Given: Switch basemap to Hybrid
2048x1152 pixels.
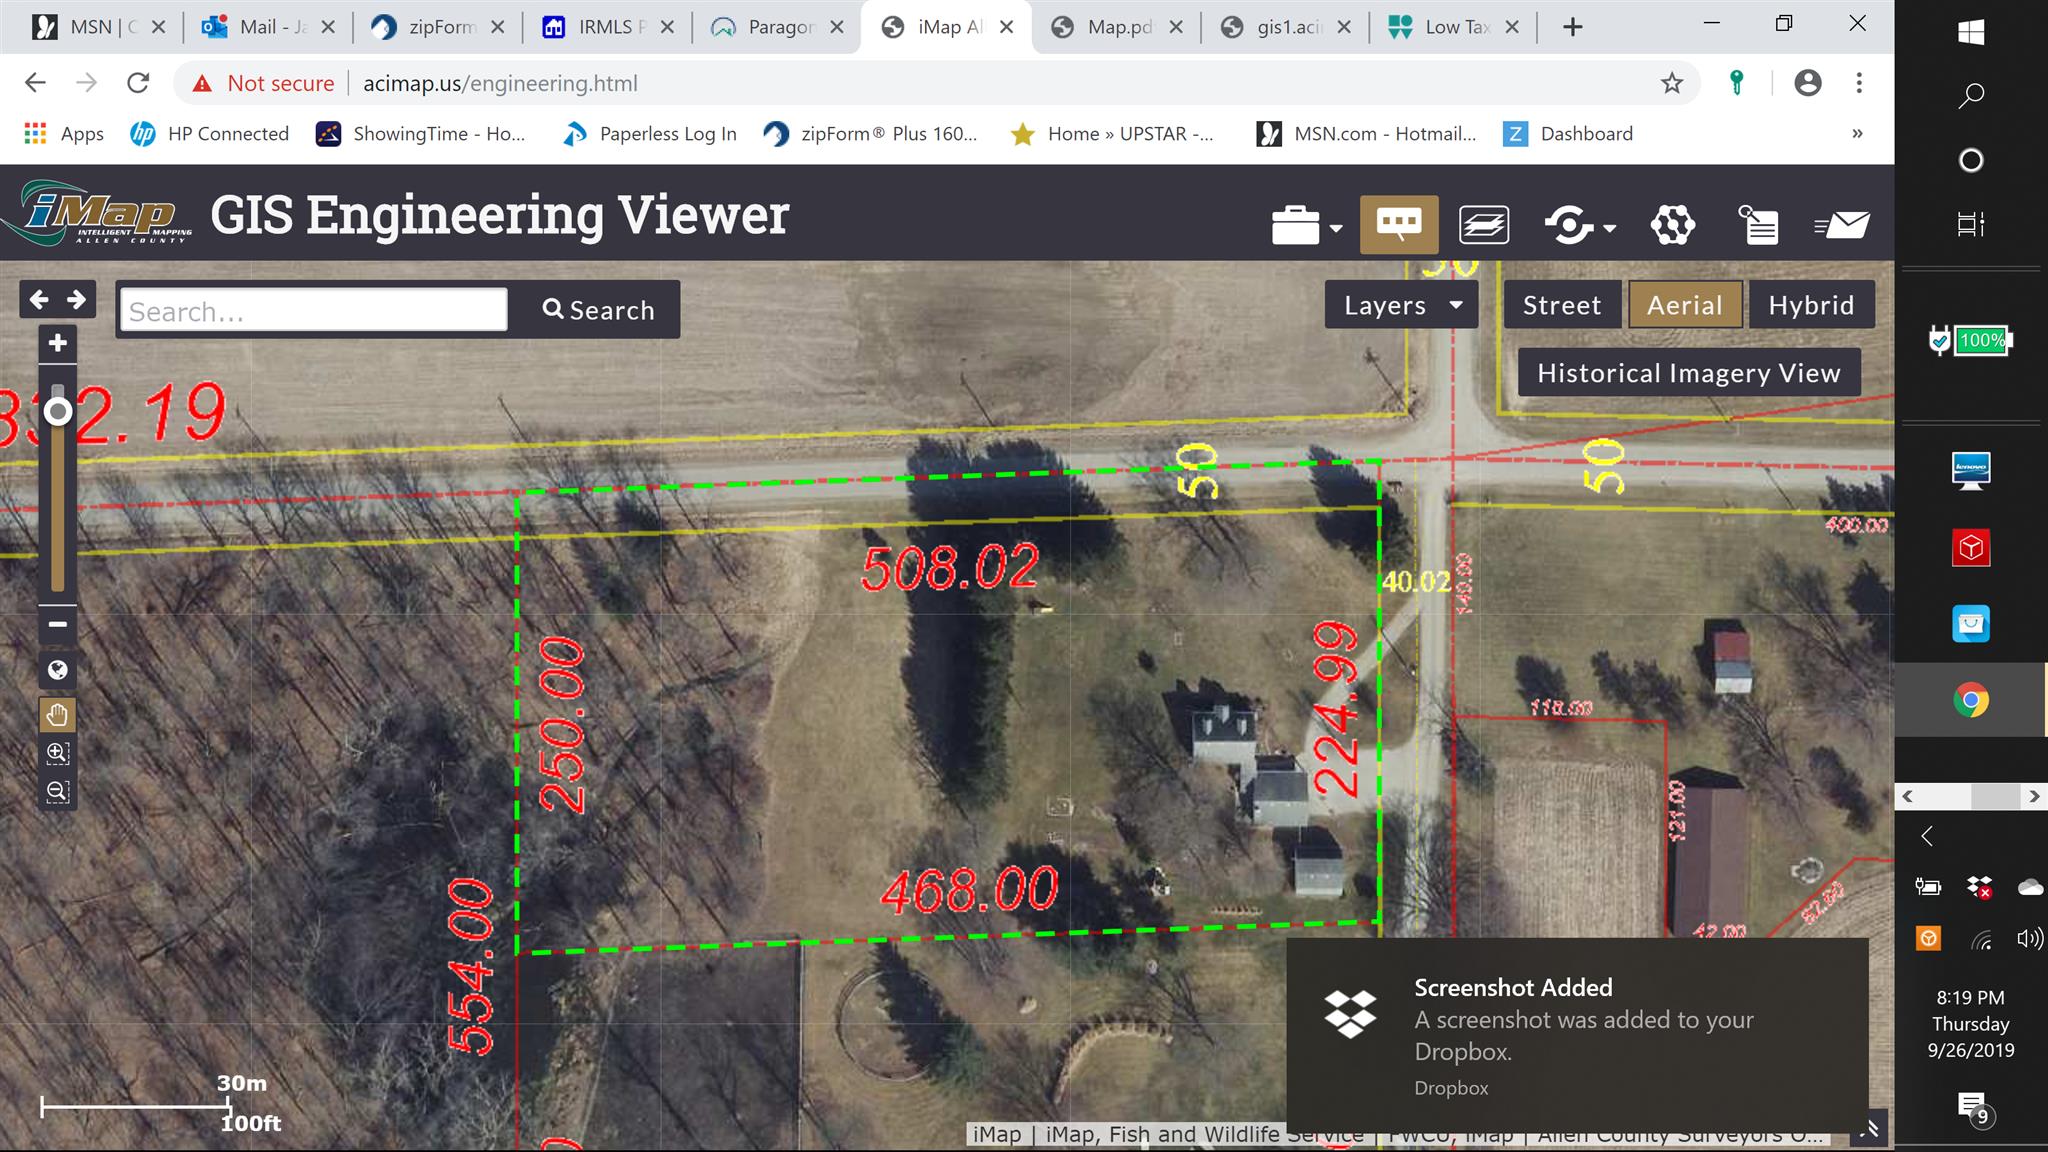Looking at the screenshot, I should tap(1811, 305).
